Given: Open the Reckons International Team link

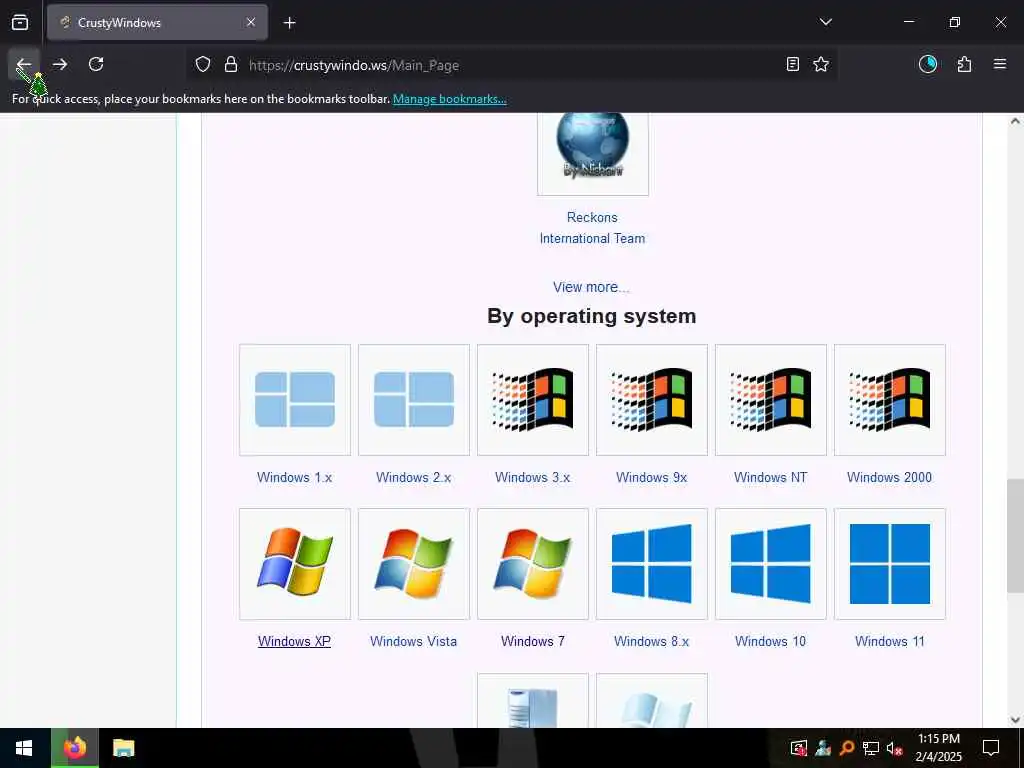Looking at the screenshot, I should [x=592, y=228].
